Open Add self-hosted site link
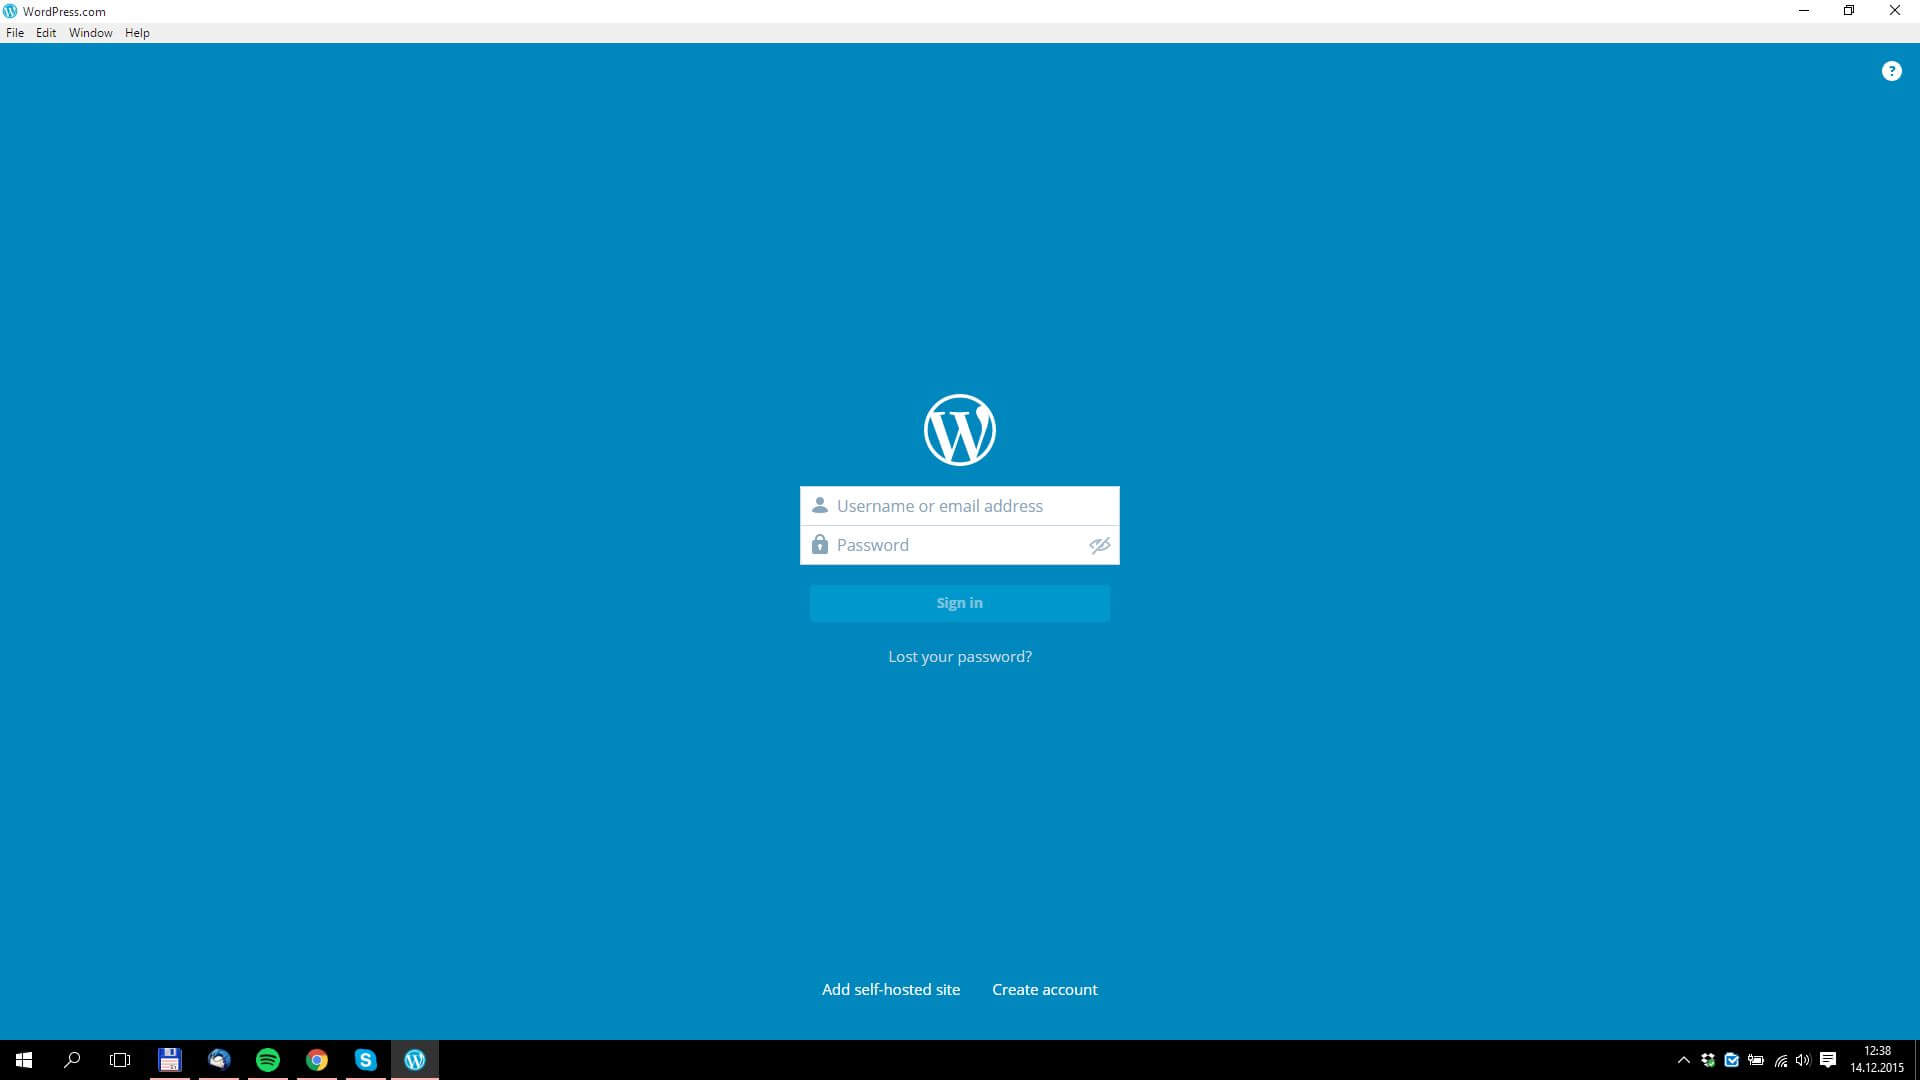Image resolution: width=1920 pixels, height=1080 pixels. (891, 989)
